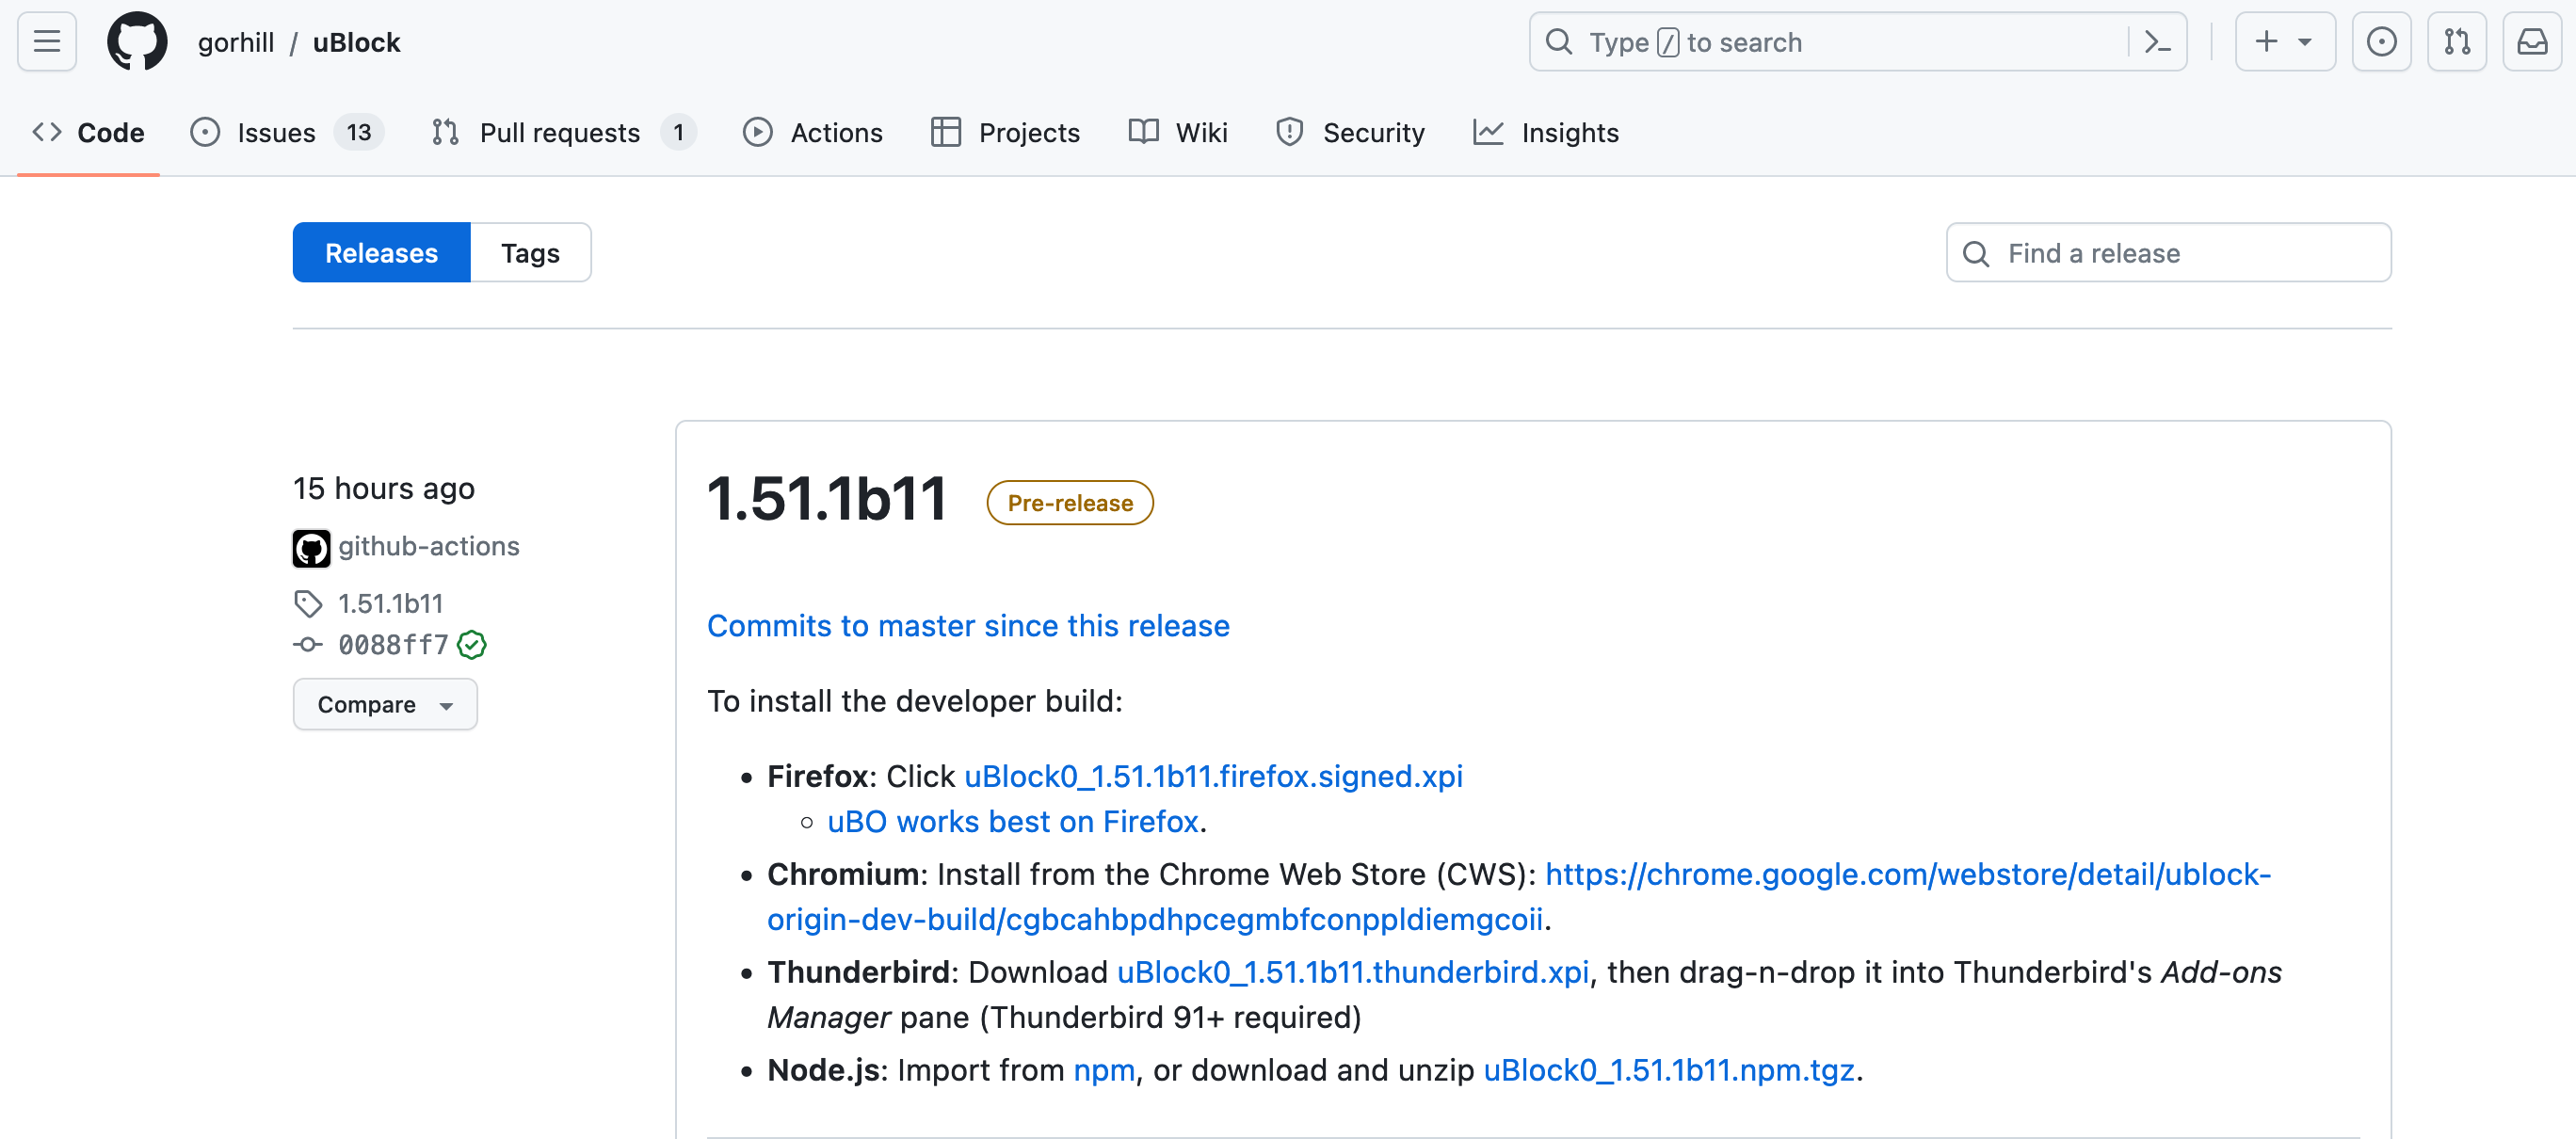Switch to the Projects tab
This screenshot has width=2576, height=1139.
1005,132
